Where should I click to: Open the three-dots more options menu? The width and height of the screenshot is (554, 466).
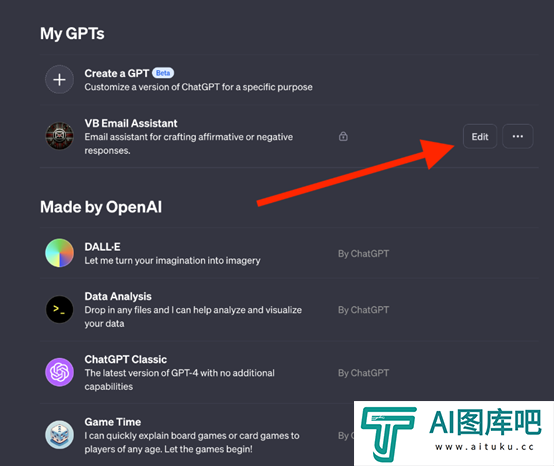(518, 136)
